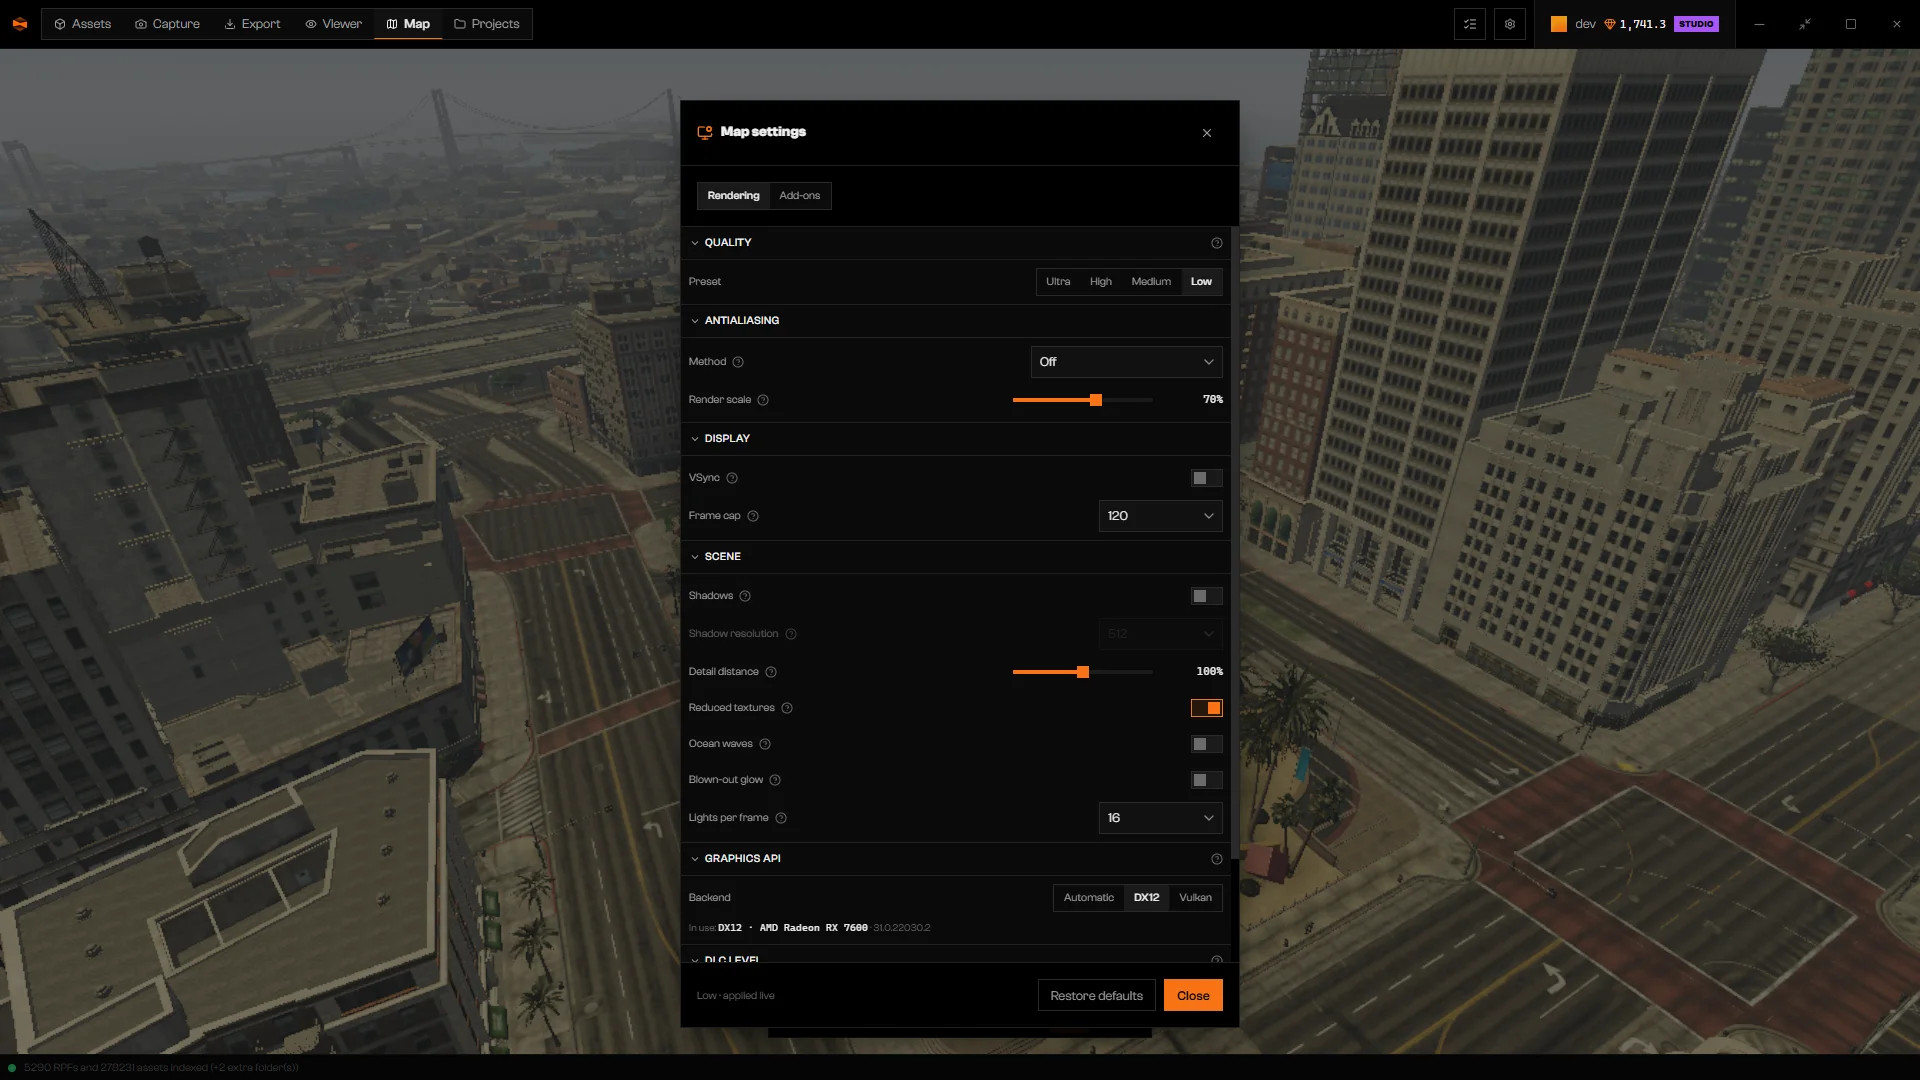Click the Detail distance slider handle
The image size is (1920, 1080).
click(1083, 672)
